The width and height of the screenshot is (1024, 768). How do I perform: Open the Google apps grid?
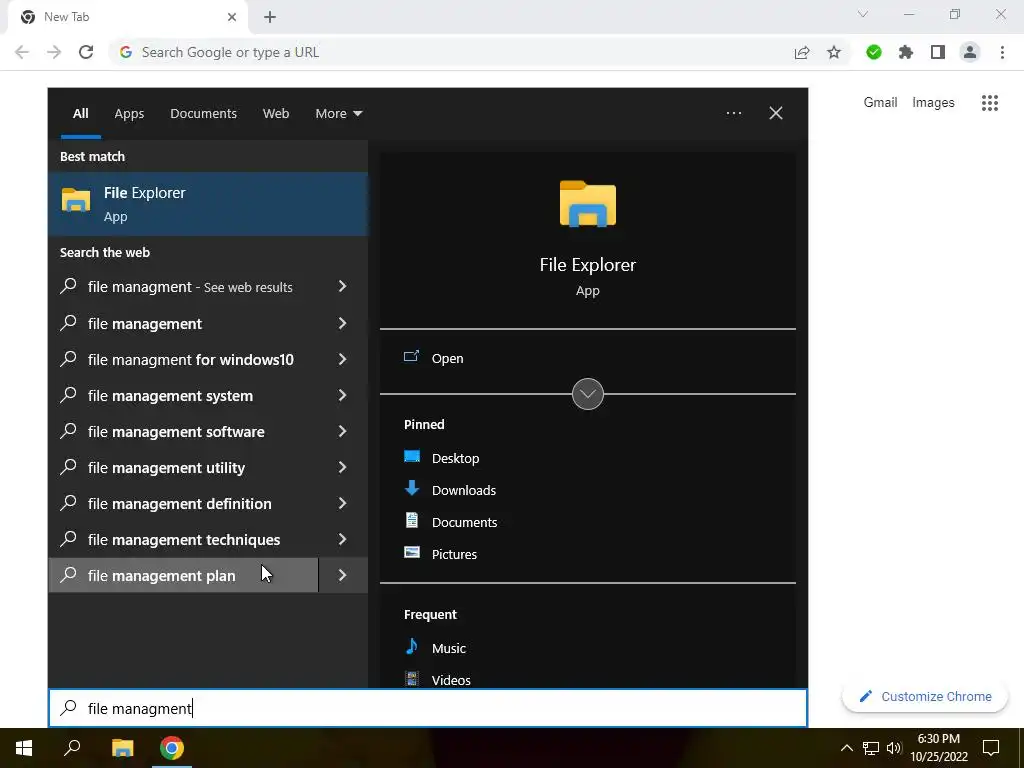(x=990, y=103)
